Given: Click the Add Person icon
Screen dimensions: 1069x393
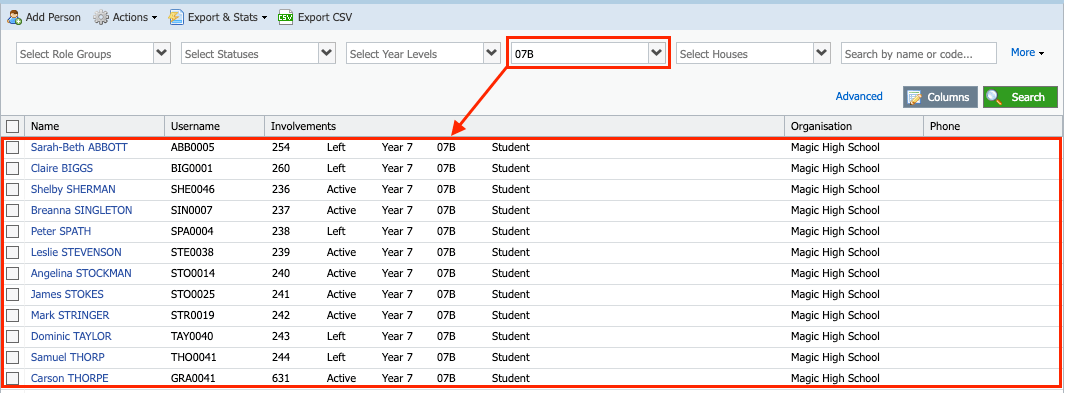Looking at the screenshot, I should (14, 17).
